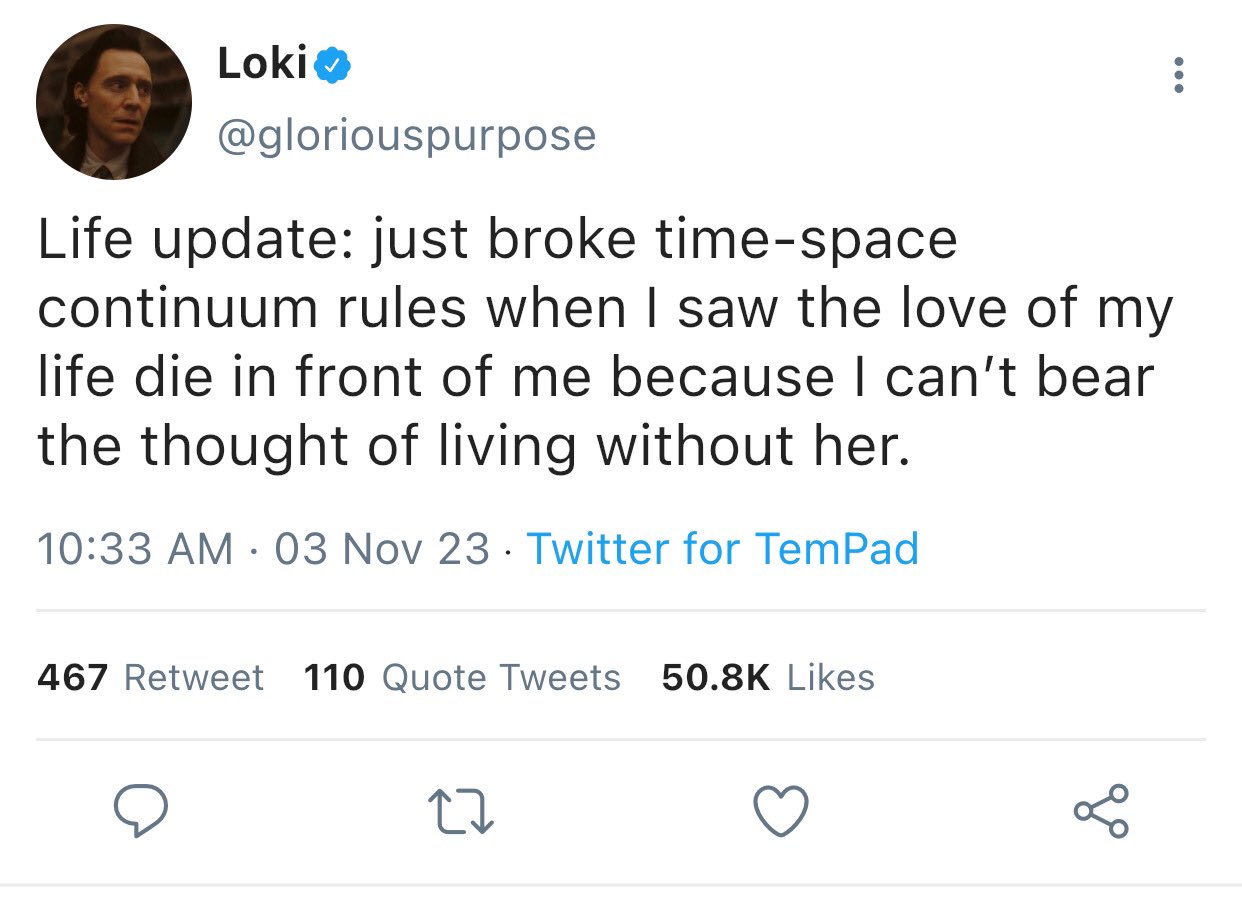This screenshot has width=1242, height=903.
Task: Open the three-dot more options menu
Action: point(1179,75)
